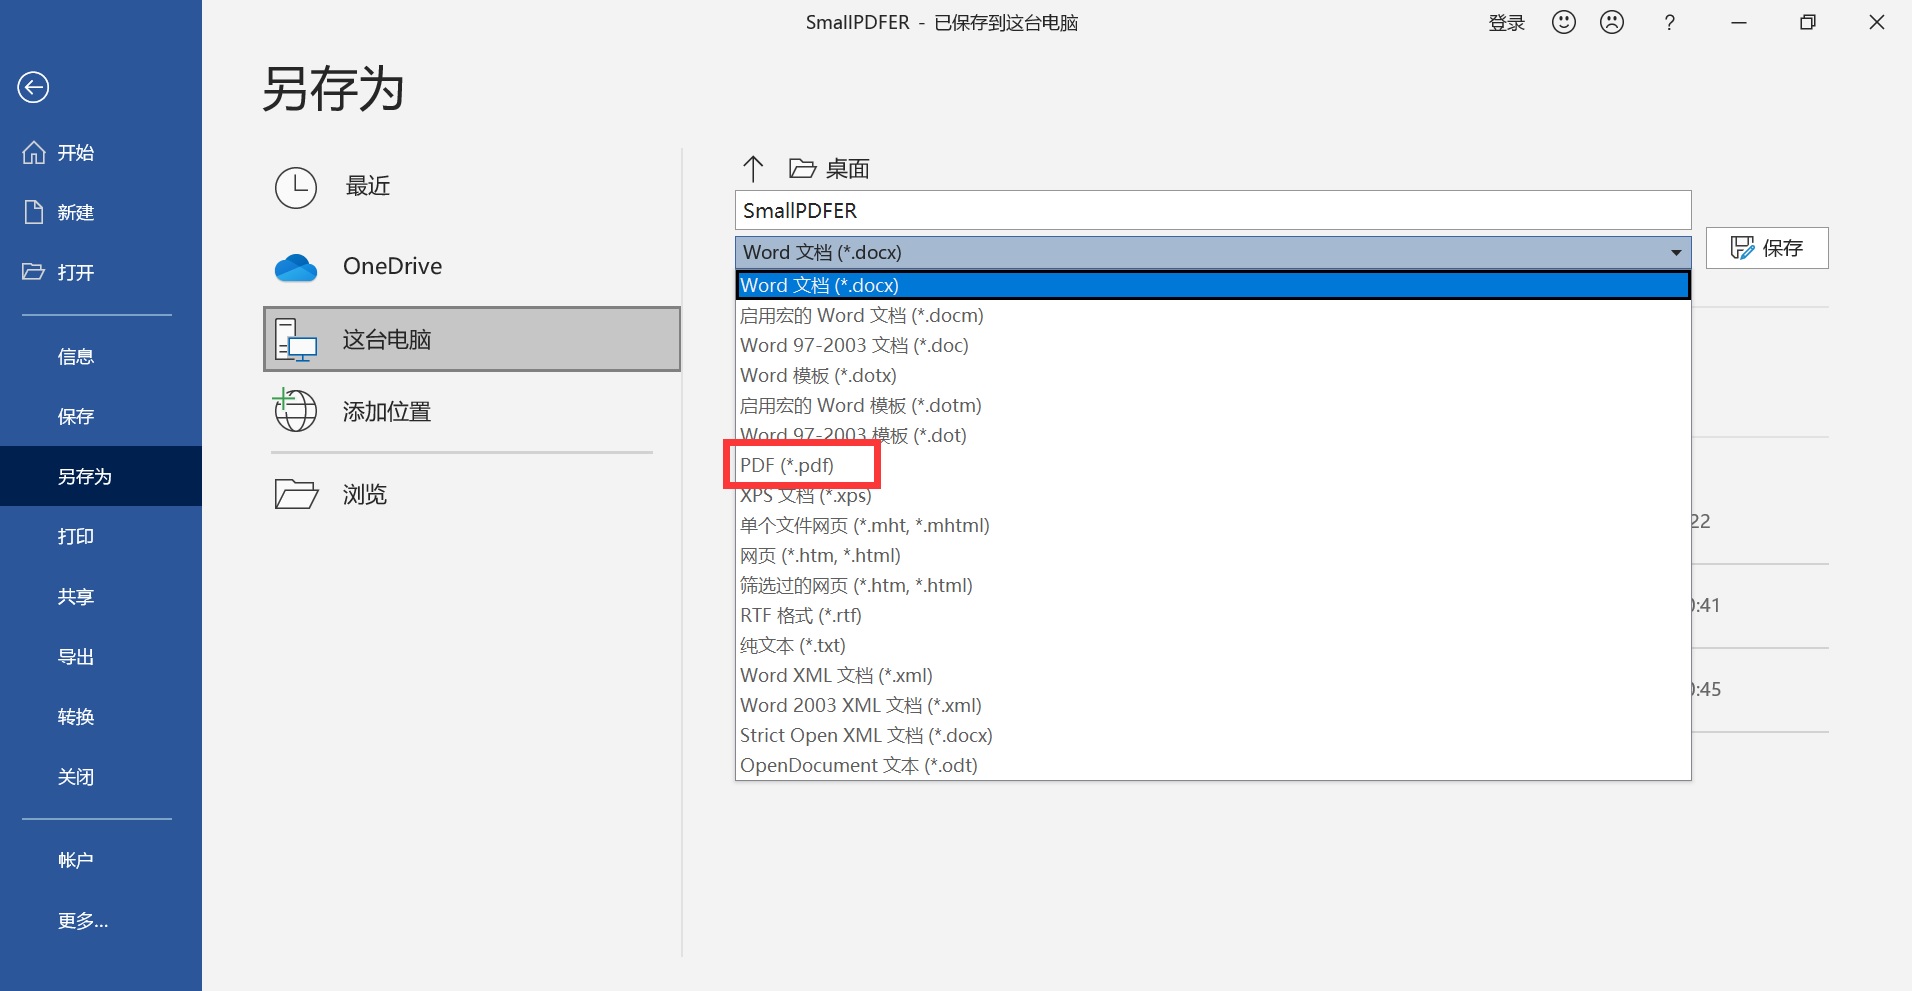
Task: Open help with question mark icon
Action: coord(1669,23)
